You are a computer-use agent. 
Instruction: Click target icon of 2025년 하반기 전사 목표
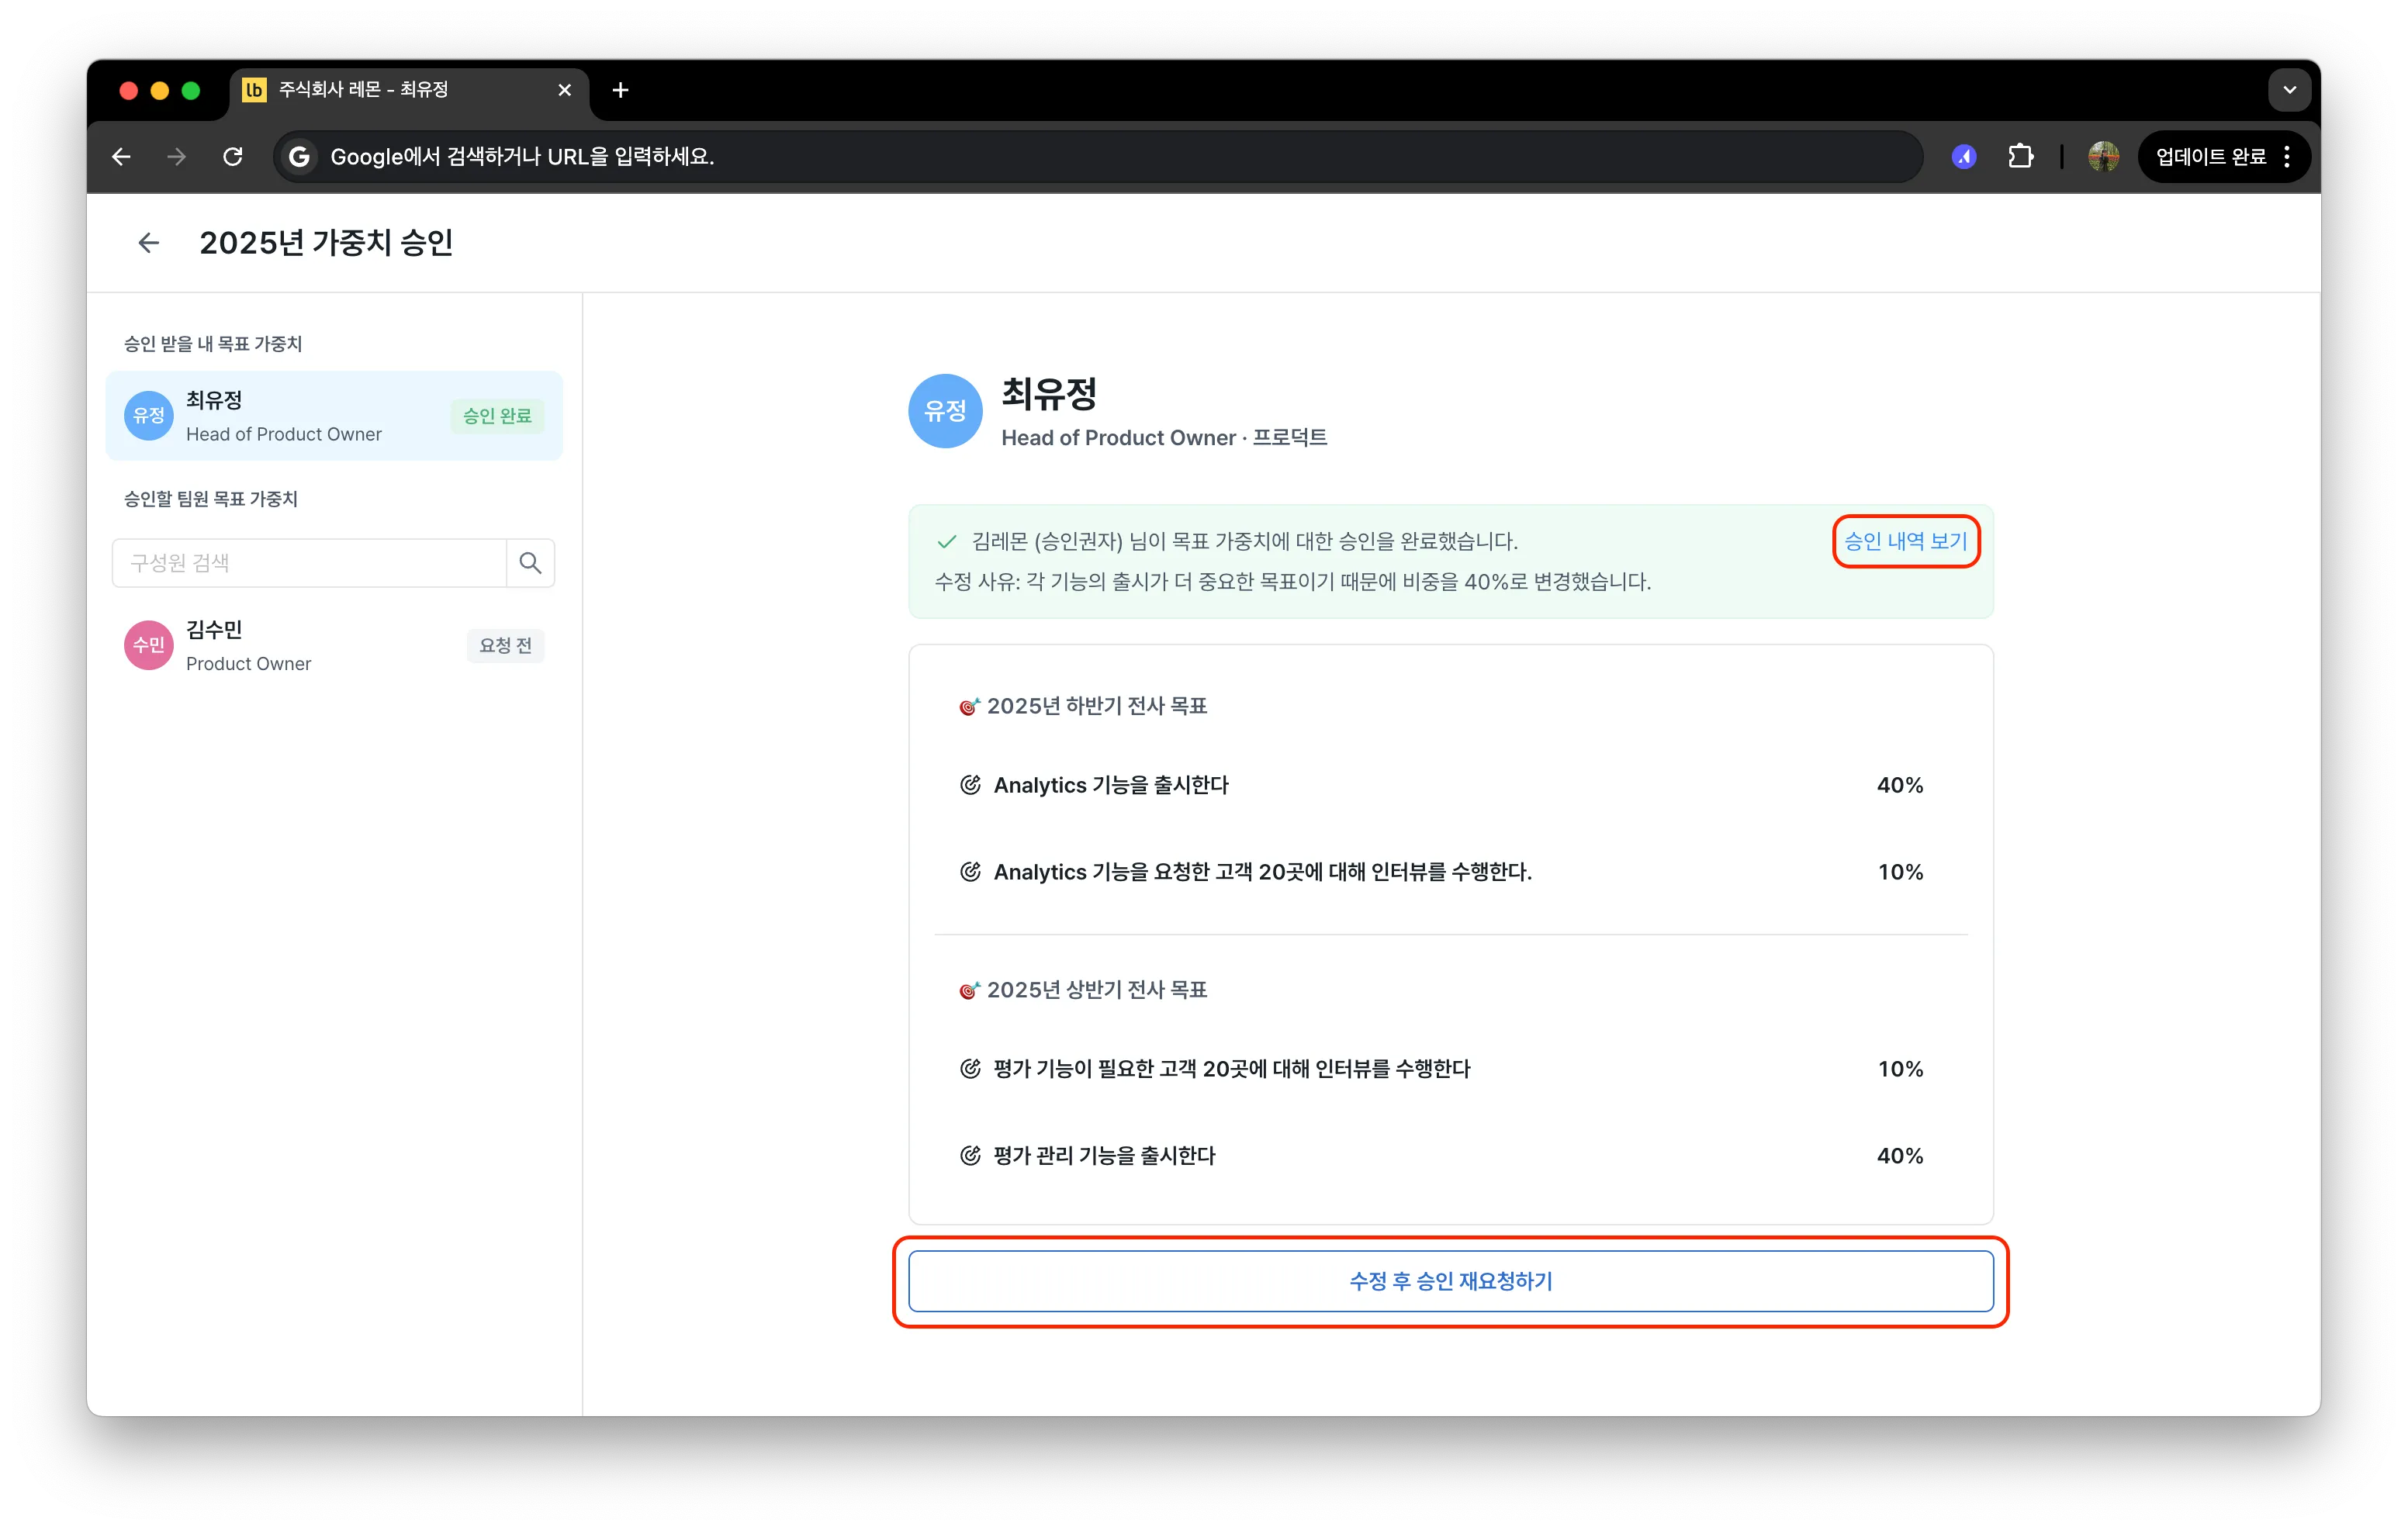969,707
